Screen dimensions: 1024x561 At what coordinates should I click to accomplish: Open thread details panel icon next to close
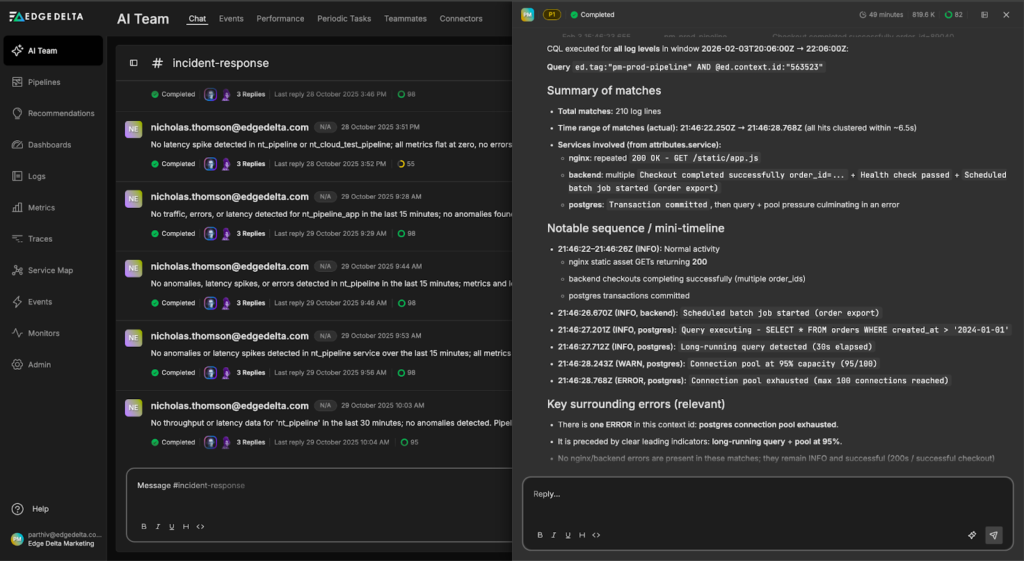(x=984, y=15)
